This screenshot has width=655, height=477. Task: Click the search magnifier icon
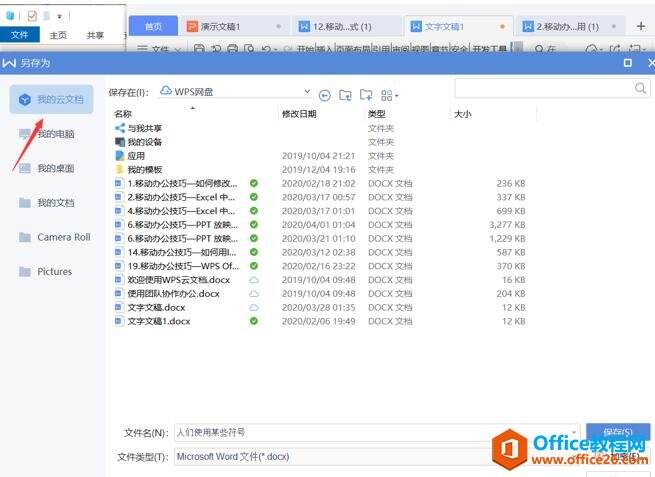pos(640,88)
